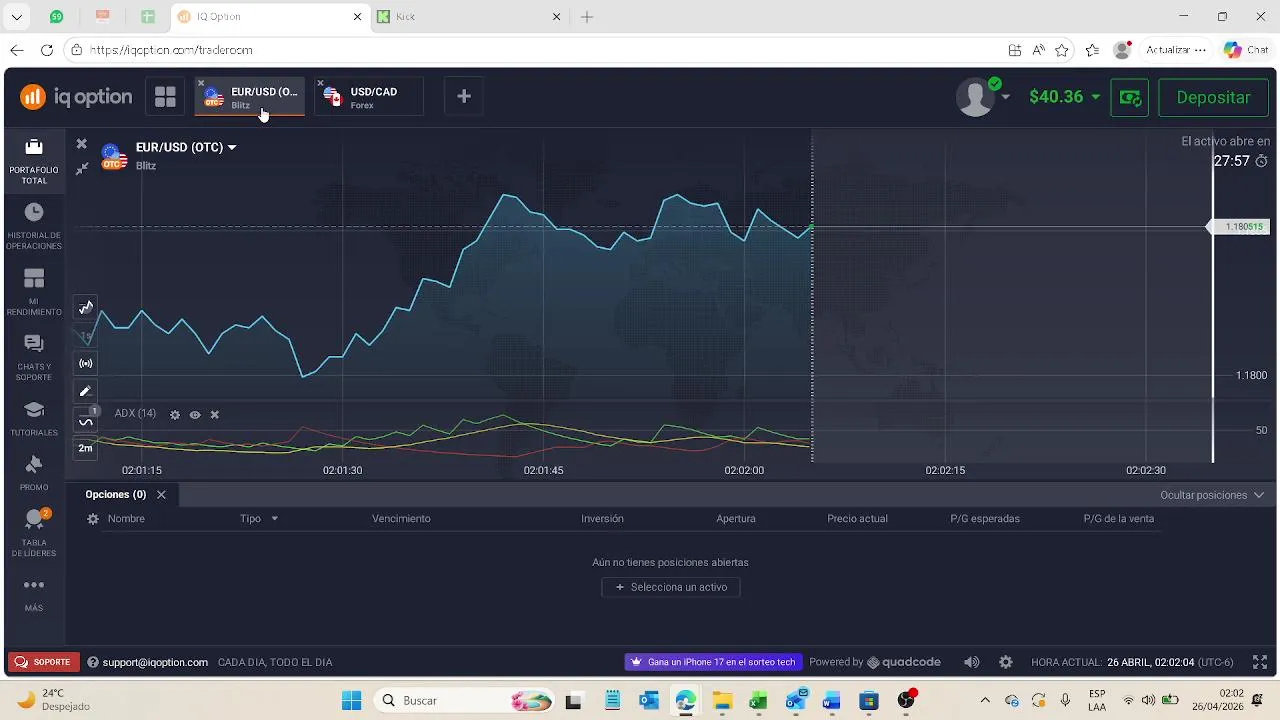Open Tabla de Líderes in sidebar
Screen dimensions: 1280x720
[34, 533]
